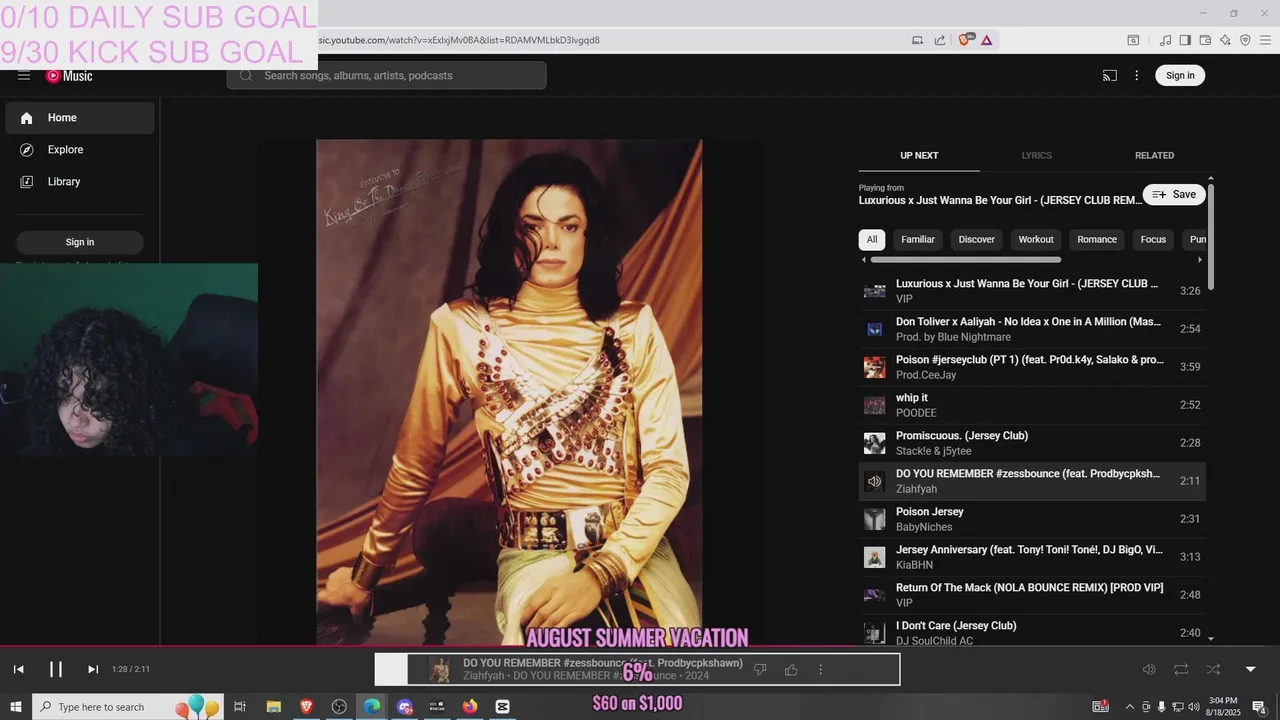
Task: Dislike the current song
Action: tap(760, 669)
